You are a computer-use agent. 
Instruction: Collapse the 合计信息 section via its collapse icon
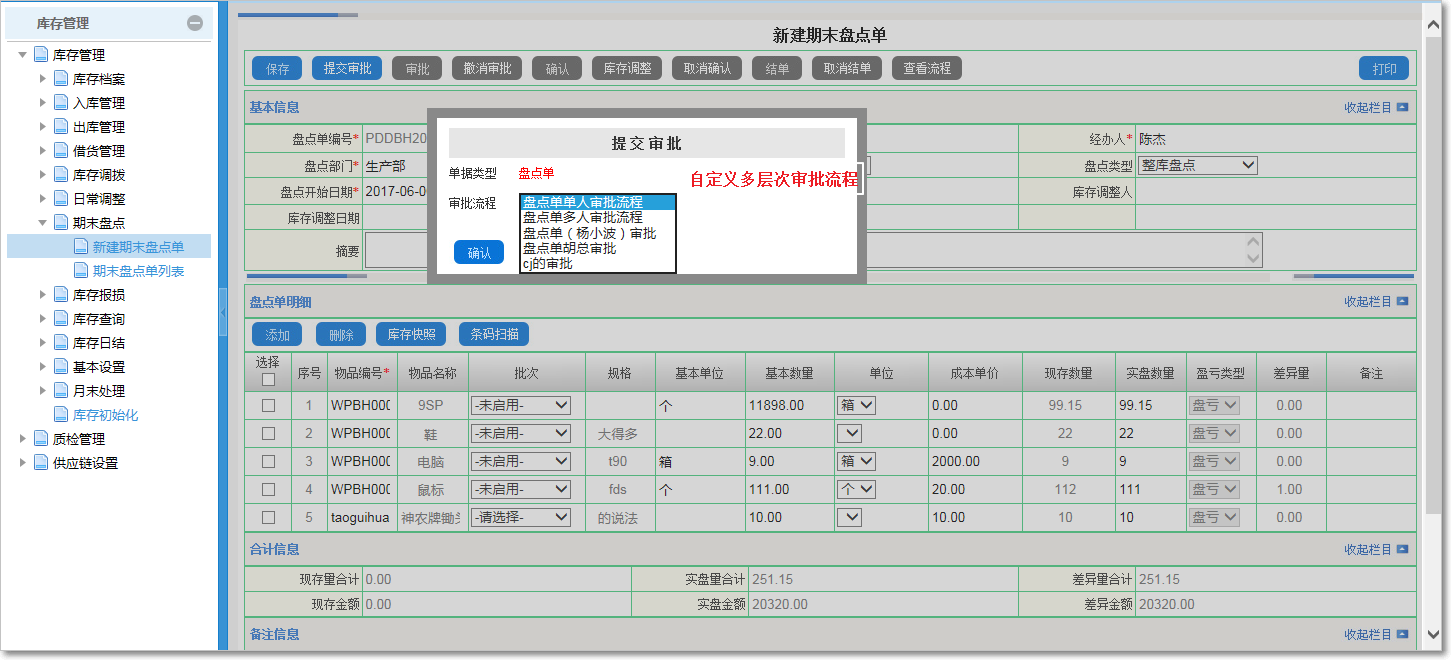click(x=1401, y=551)
